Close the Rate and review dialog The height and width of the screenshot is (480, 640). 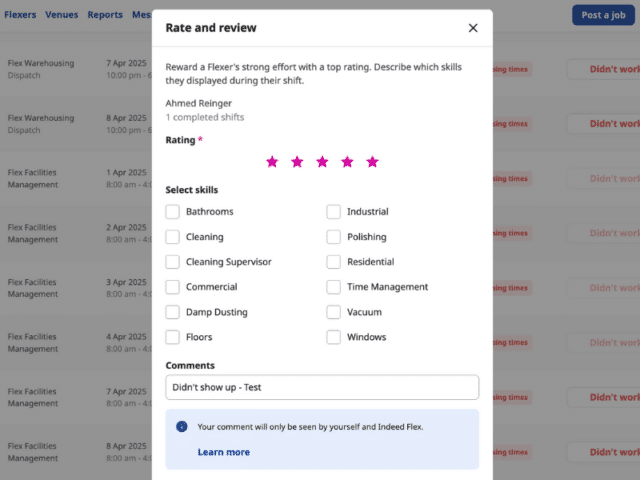[x=473, y=28]
